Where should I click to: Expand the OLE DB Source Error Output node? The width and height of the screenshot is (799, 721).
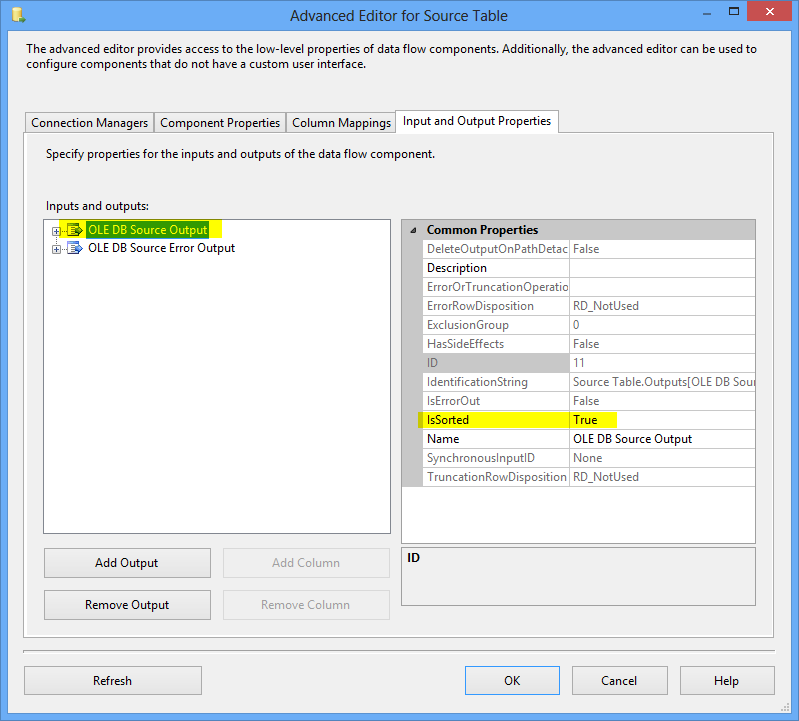57,249
